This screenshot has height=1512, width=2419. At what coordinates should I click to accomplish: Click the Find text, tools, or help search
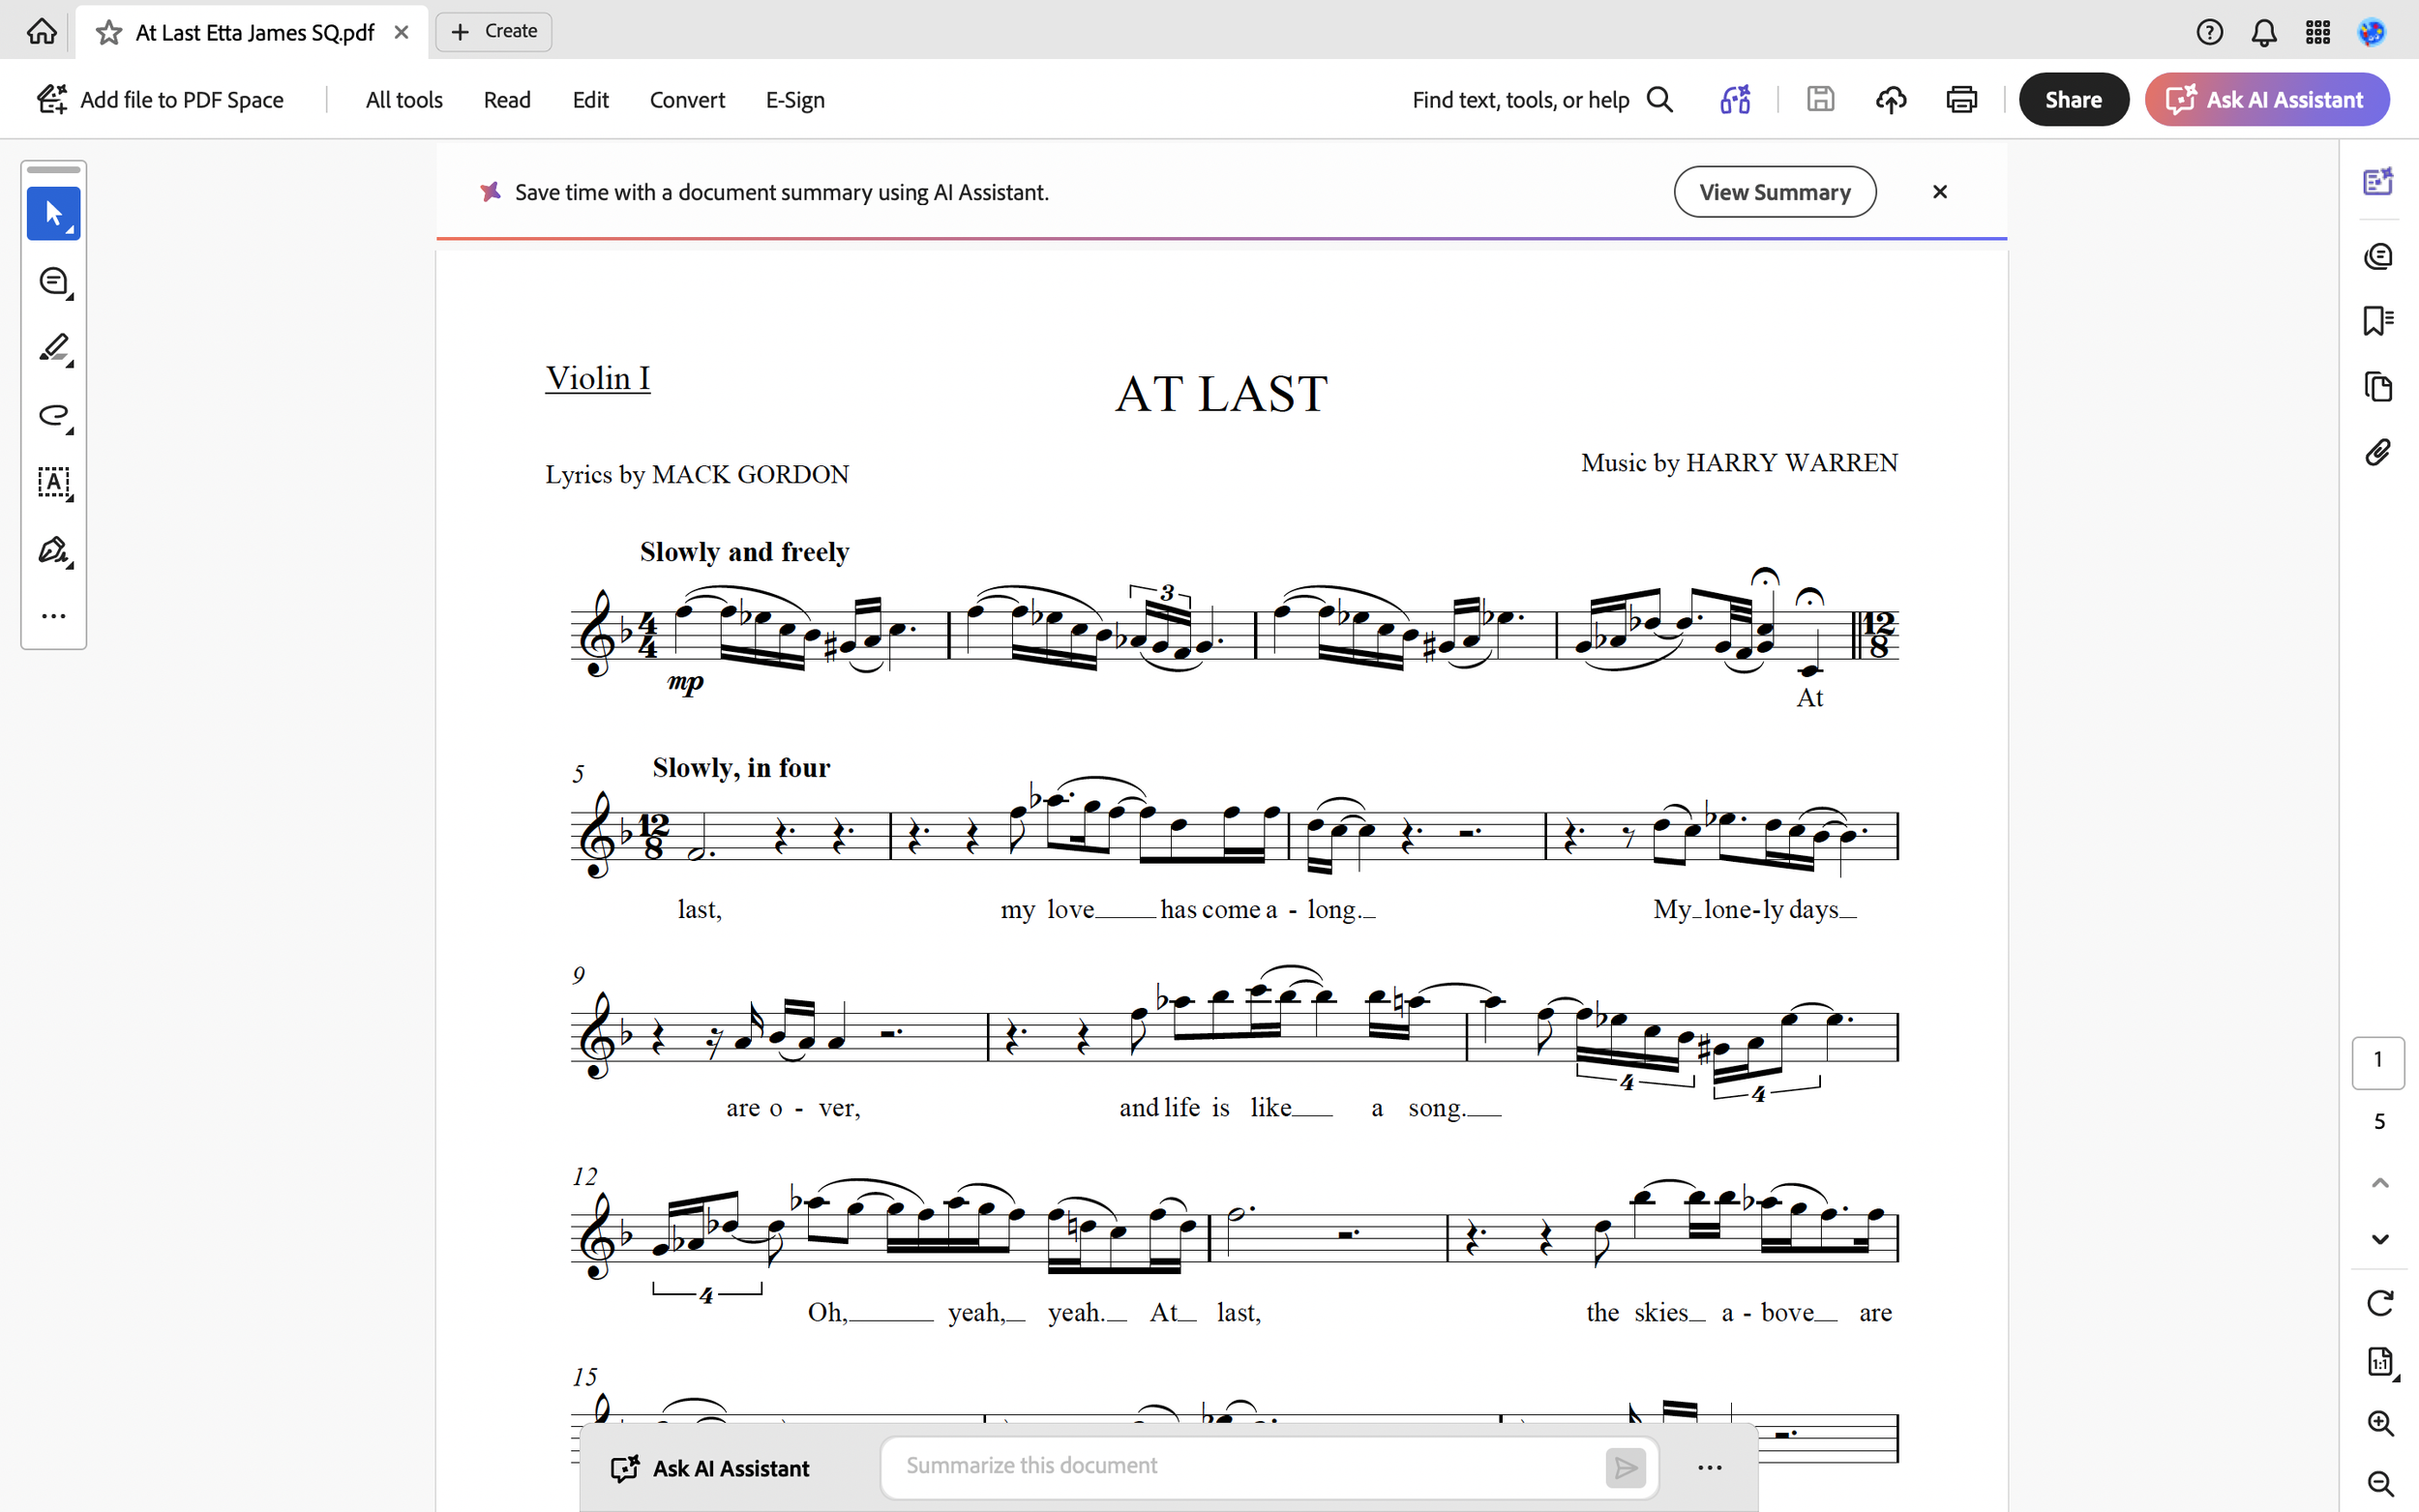click(1542, 100)
